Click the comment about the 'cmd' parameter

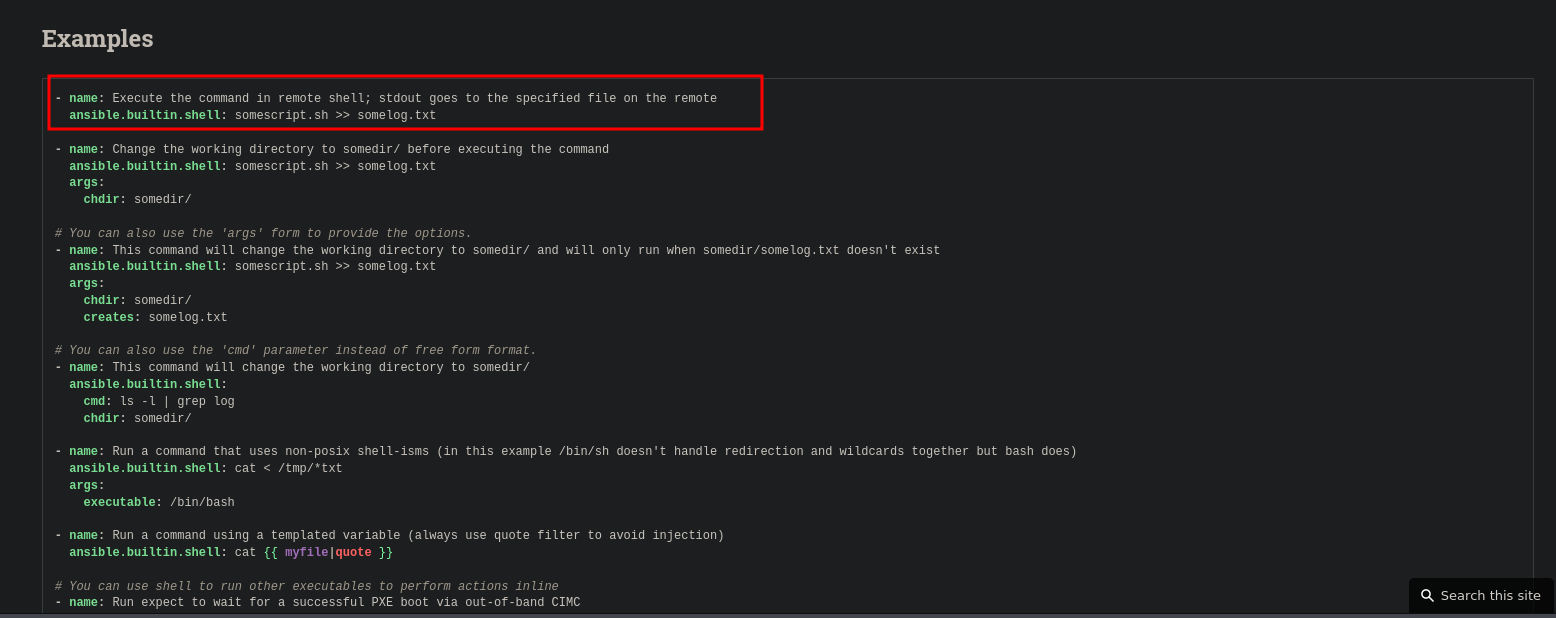tap(296, 351)
